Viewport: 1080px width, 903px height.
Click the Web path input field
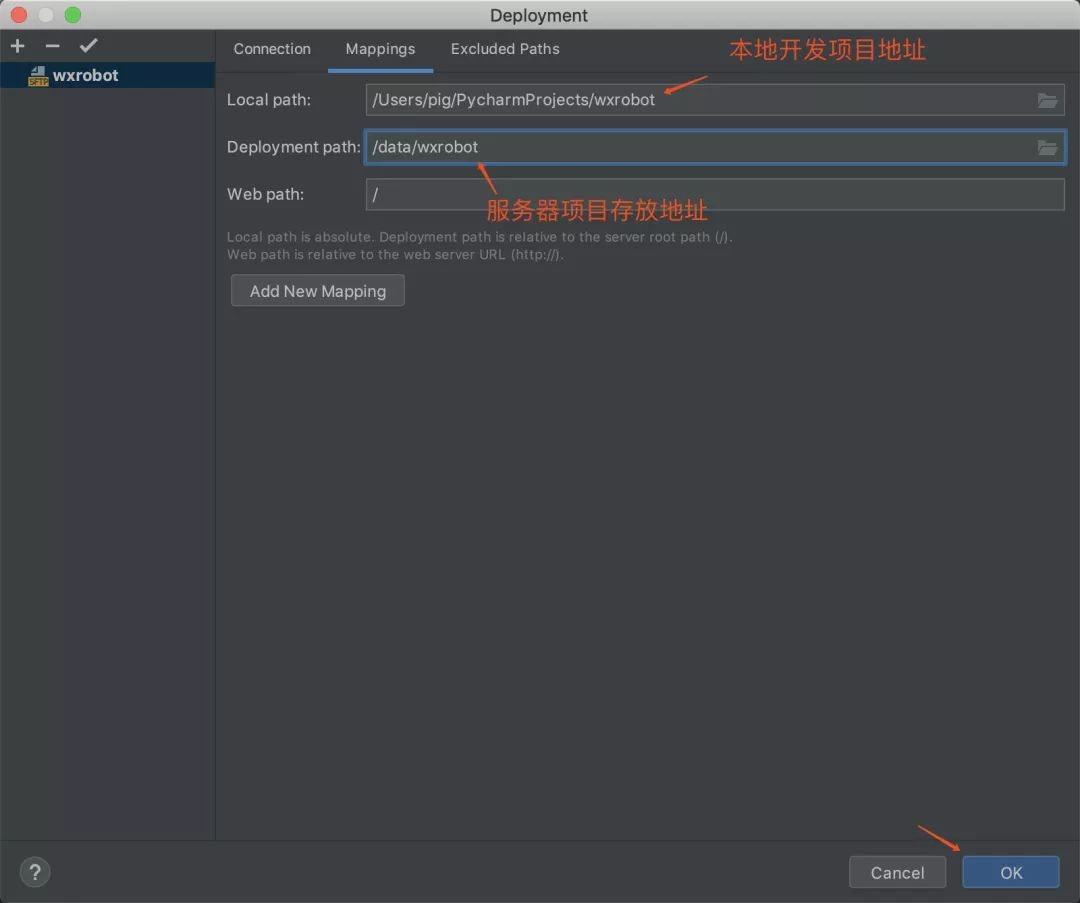715,194
